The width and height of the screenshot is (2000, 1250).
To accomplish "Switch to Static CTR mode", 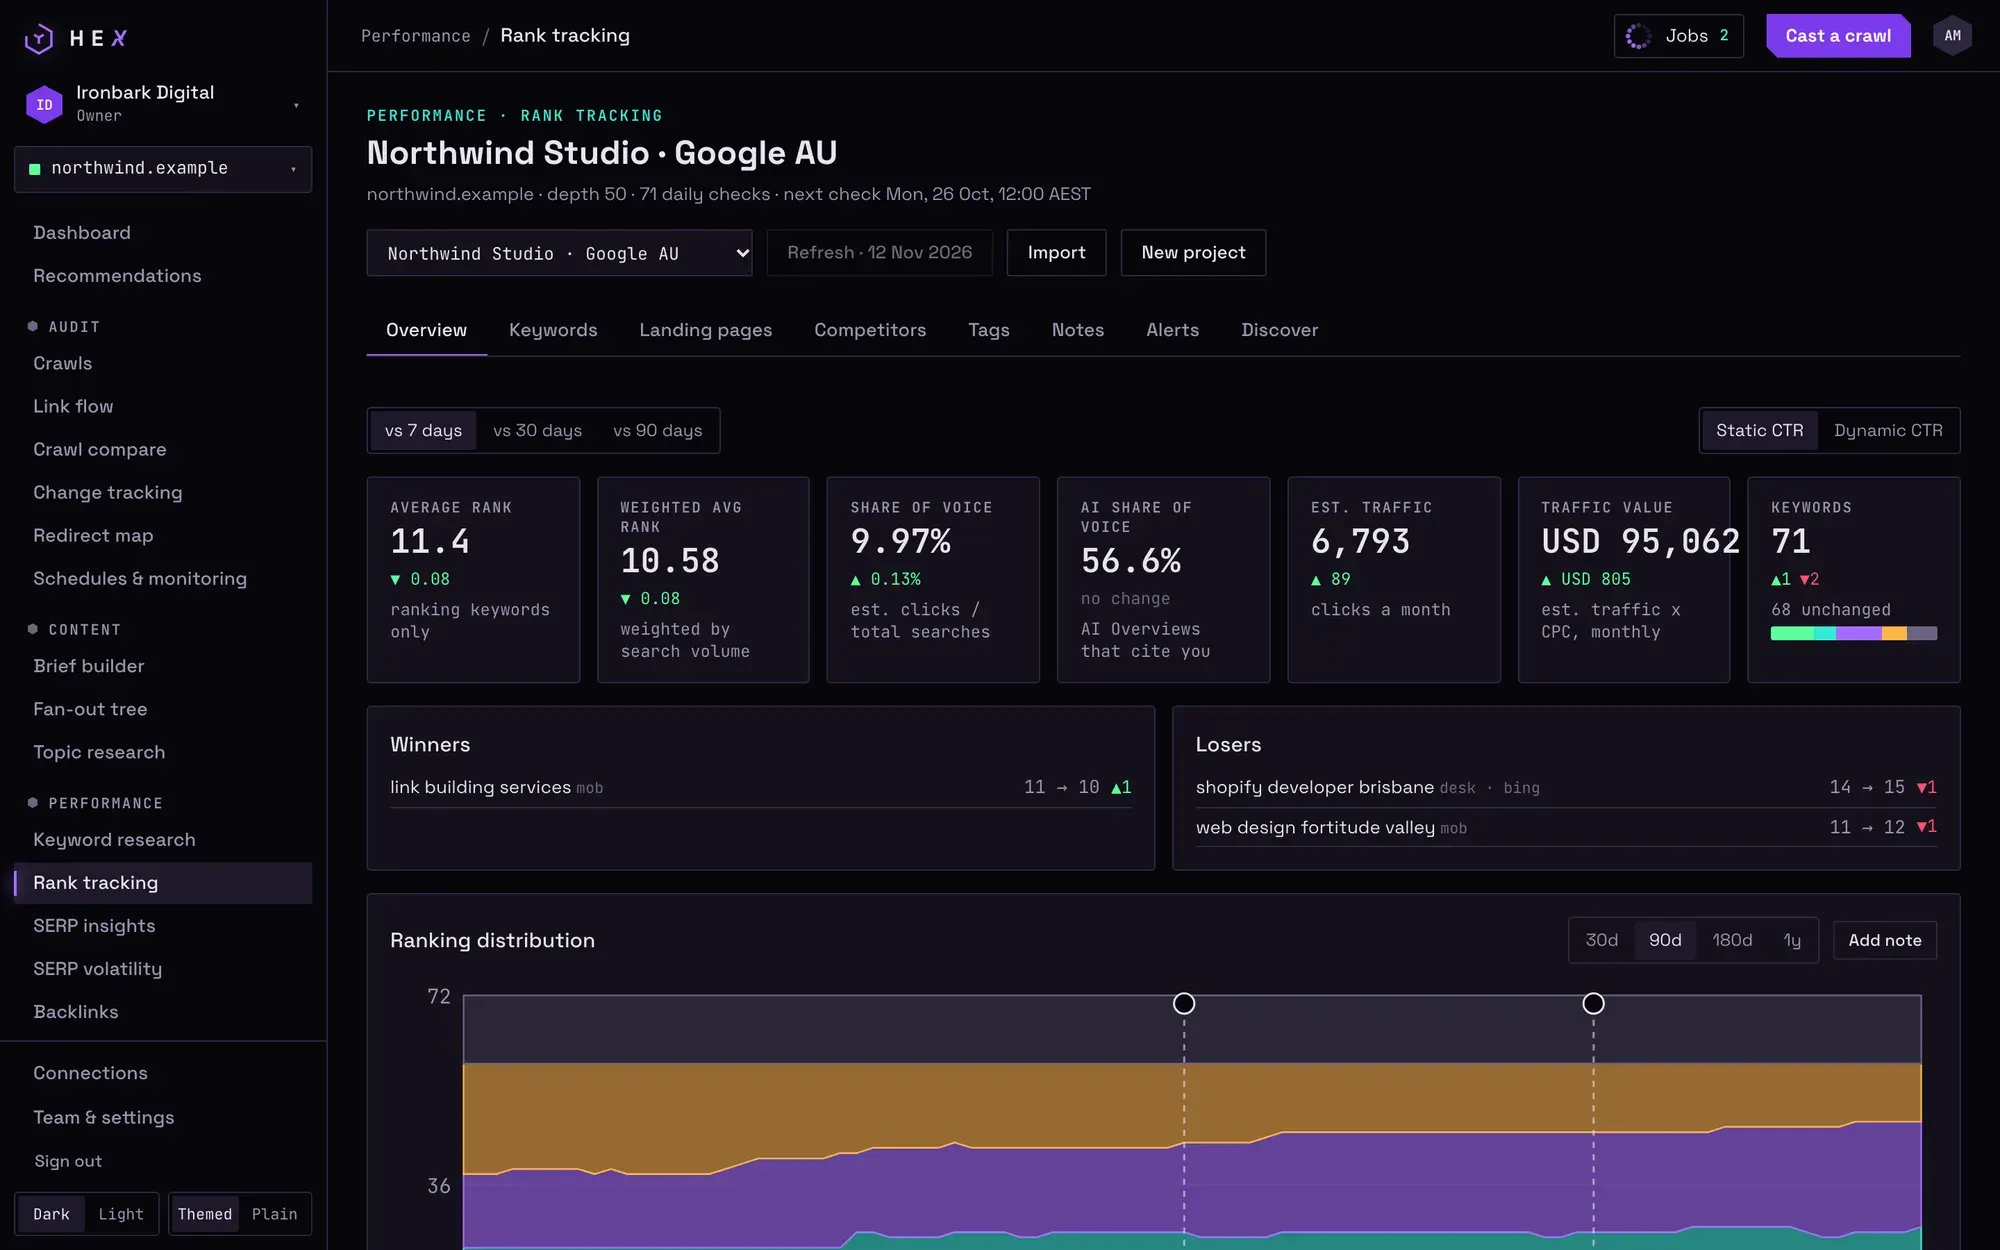I will point(1759,431).
